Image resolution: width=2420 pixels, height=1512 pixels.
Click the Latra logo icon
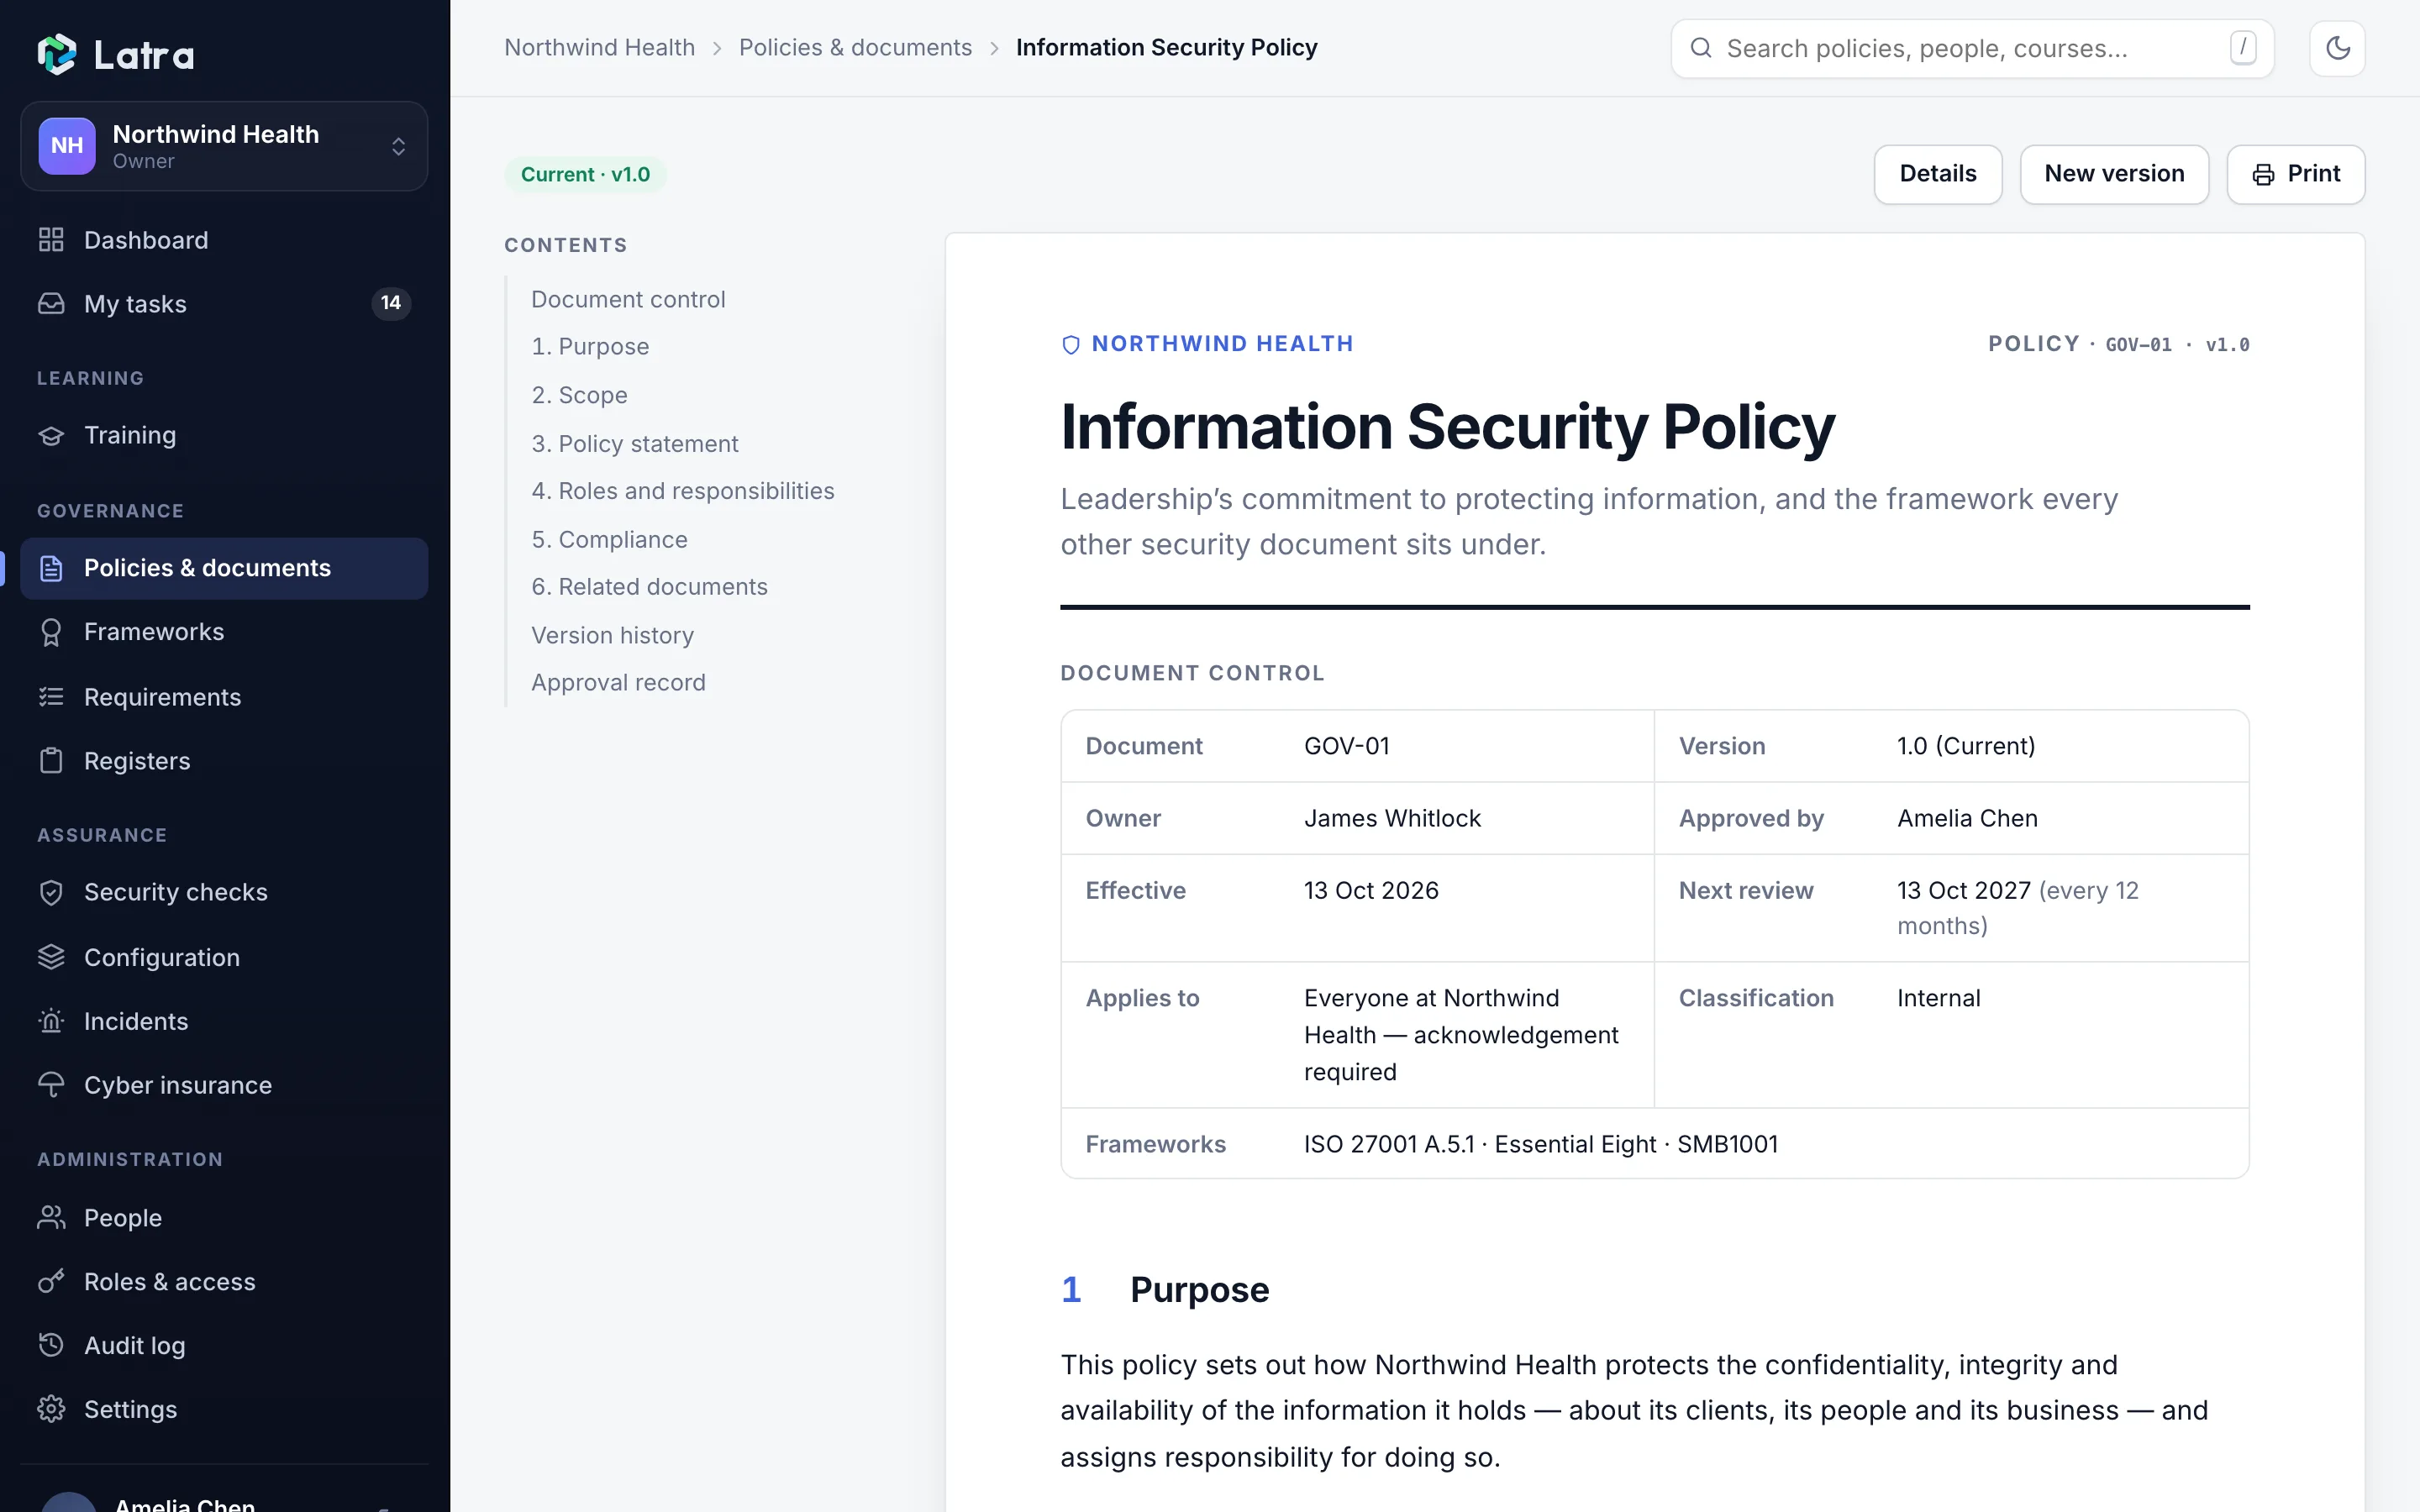(x=56, y=54)
